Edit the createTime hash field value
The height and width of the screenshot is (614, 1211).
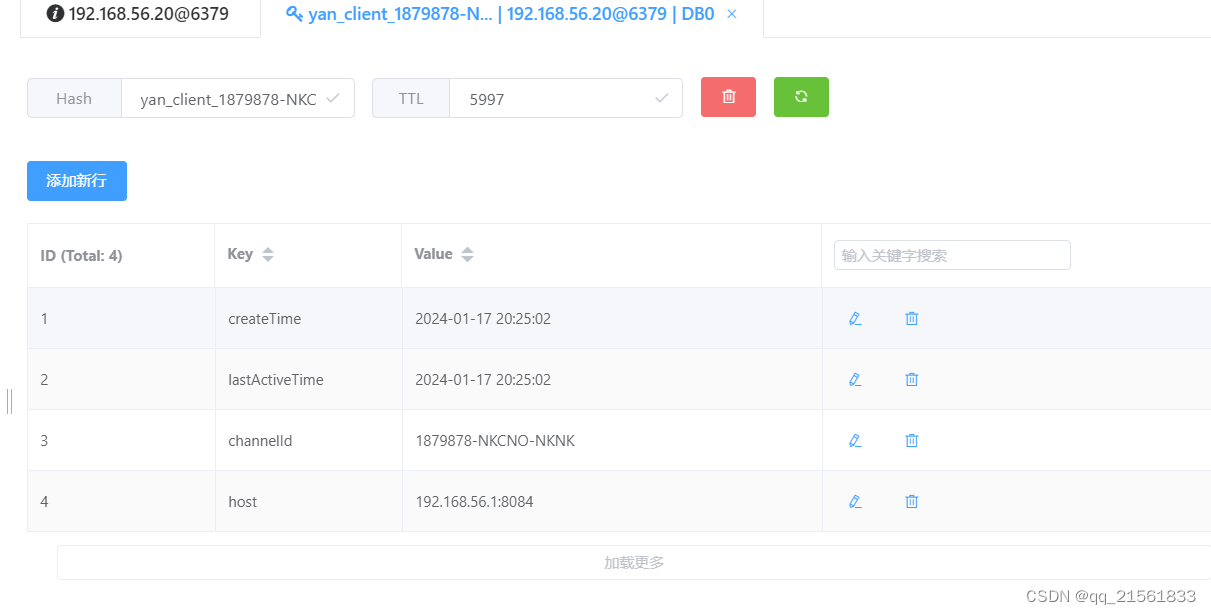click(855, 318)
